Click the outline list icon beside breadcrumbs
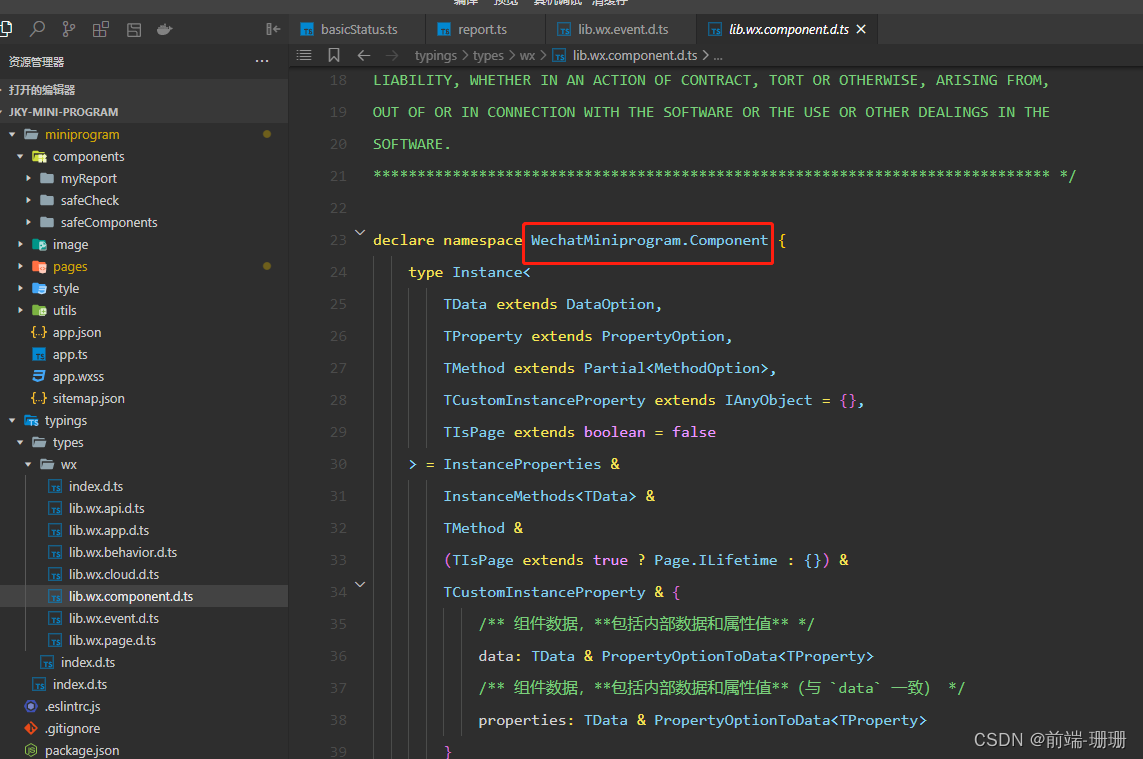This screenshot has width=1143, height=759. point(303,55)
